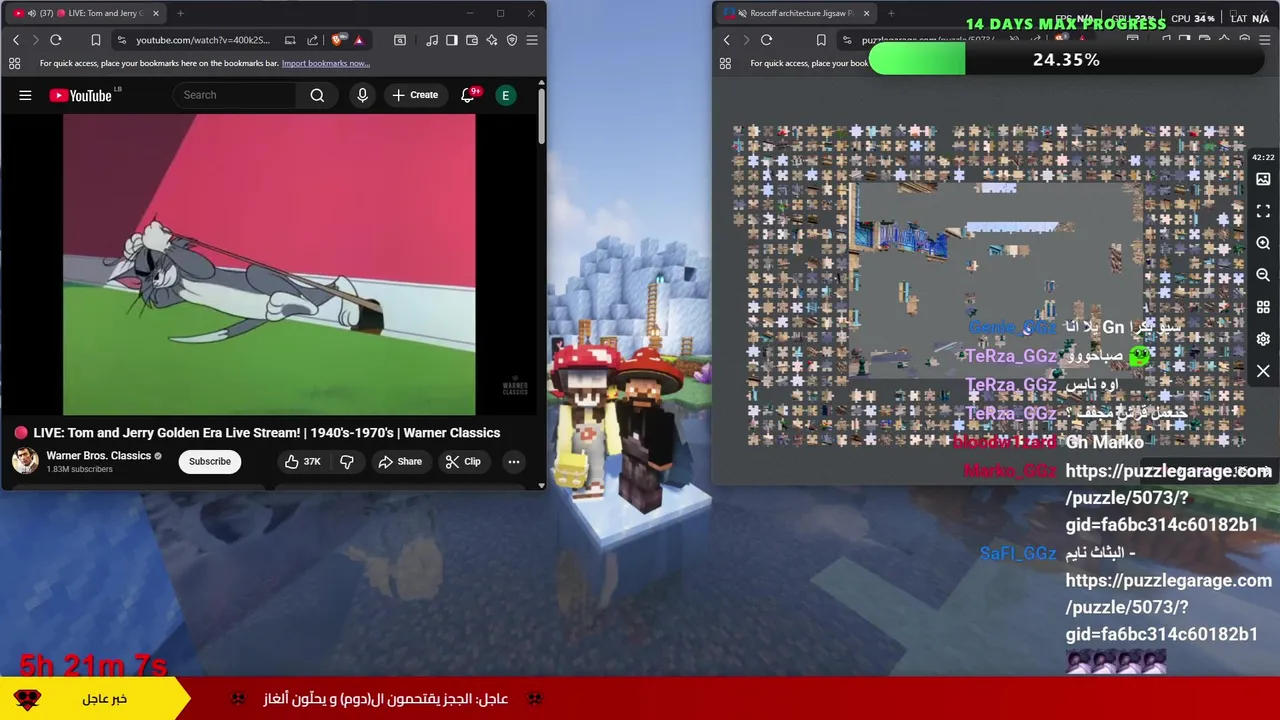Screen dimensions: 1280x720
Task: Open Brave main menu in YouTube window
Action: pos(532,40)
